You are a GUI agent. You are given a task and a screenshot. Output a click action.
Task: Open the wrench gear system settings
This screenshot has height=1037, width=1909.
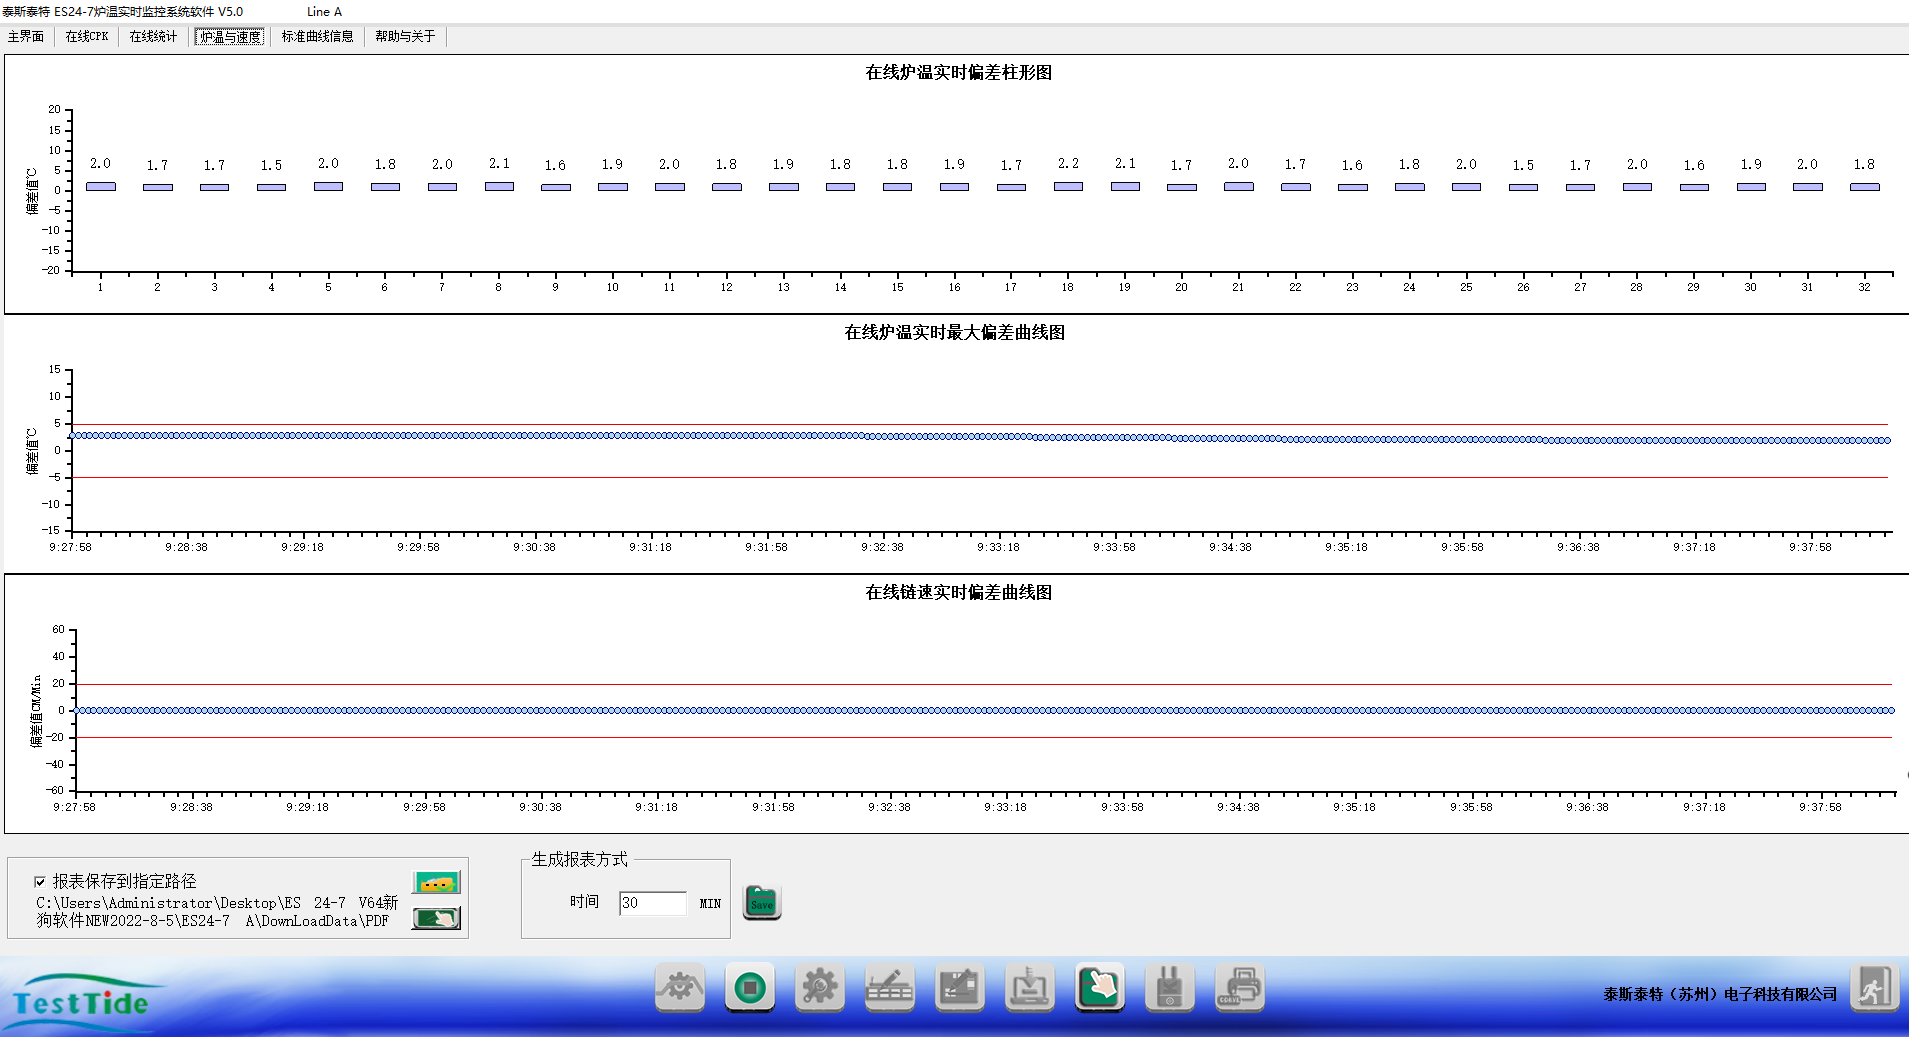pos(819,988)
